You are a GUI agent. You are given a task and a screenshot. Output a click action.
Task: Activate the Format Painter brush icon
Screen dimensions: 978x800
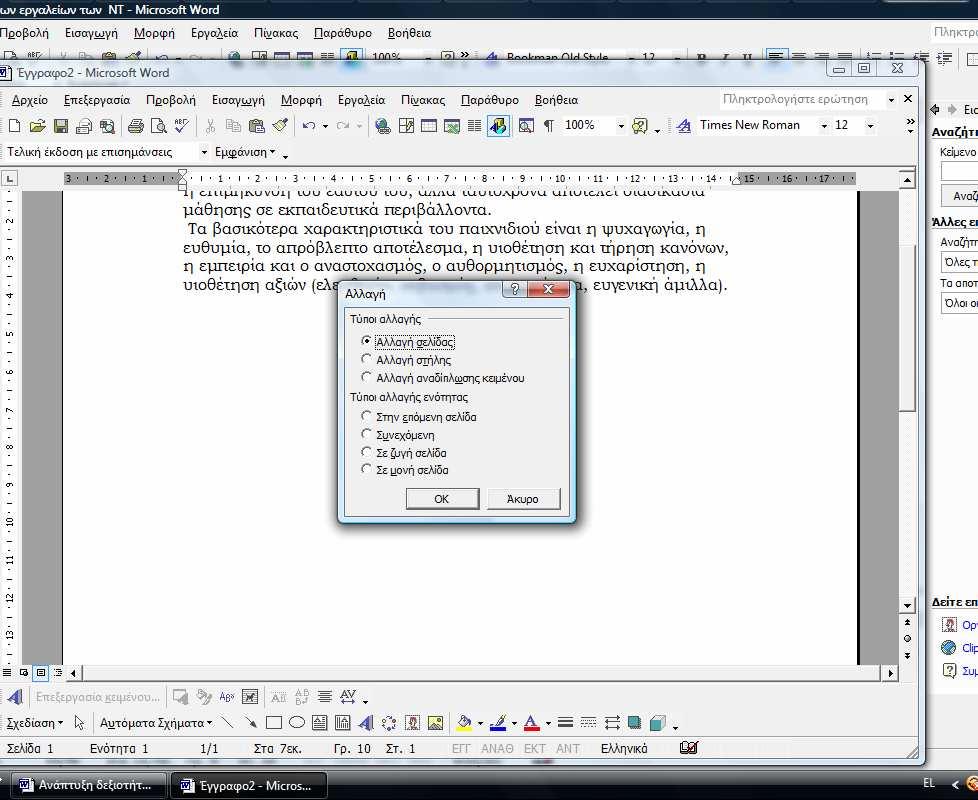tap(280, 126)
